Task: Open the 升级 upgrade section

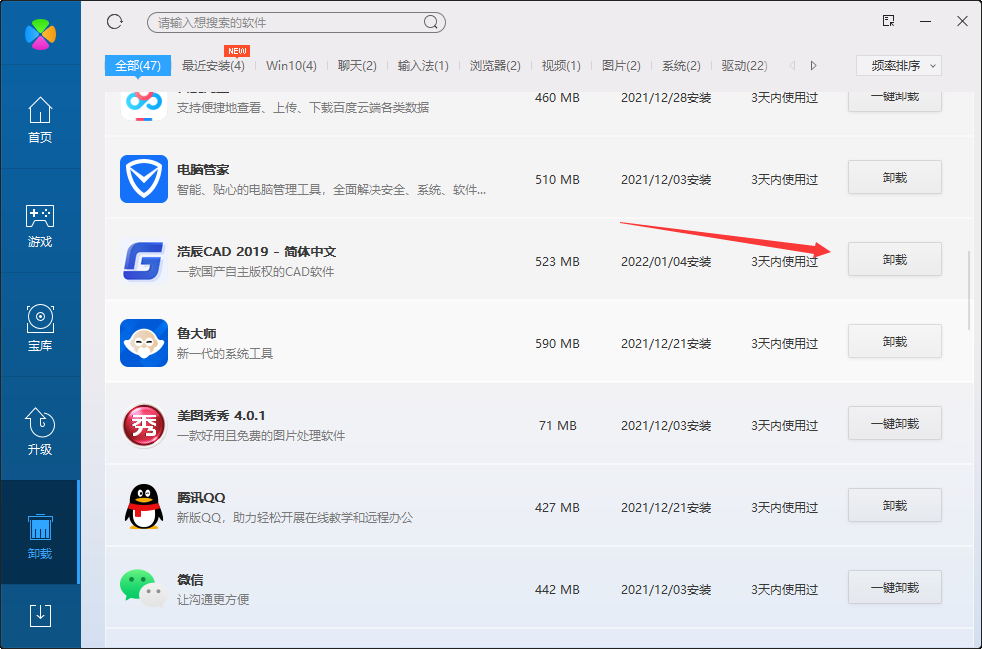Action: coord(40,432)
